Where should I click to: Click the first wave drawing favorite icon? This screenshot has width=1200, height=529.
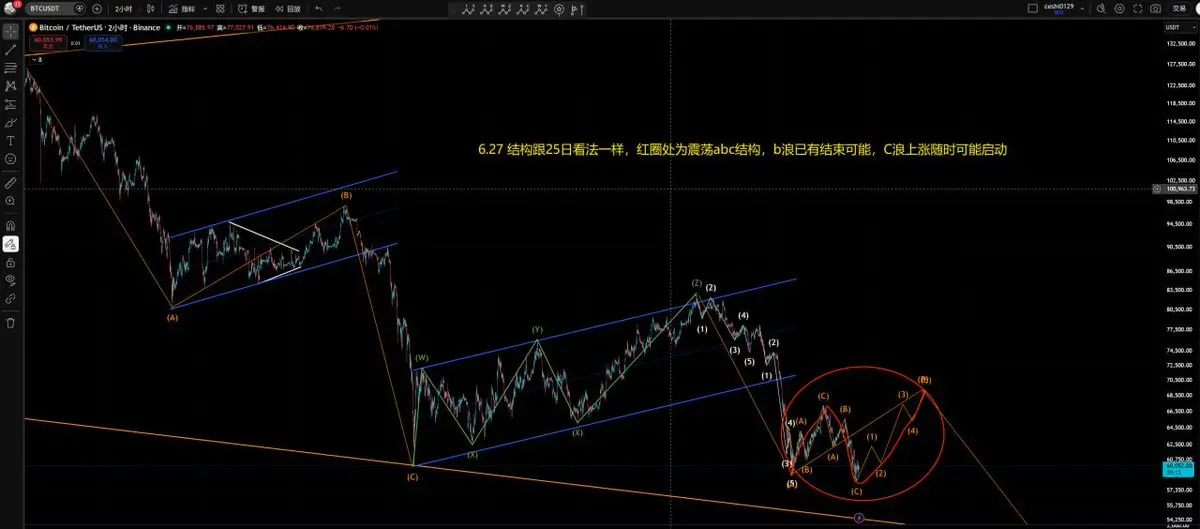coord(468,9)
